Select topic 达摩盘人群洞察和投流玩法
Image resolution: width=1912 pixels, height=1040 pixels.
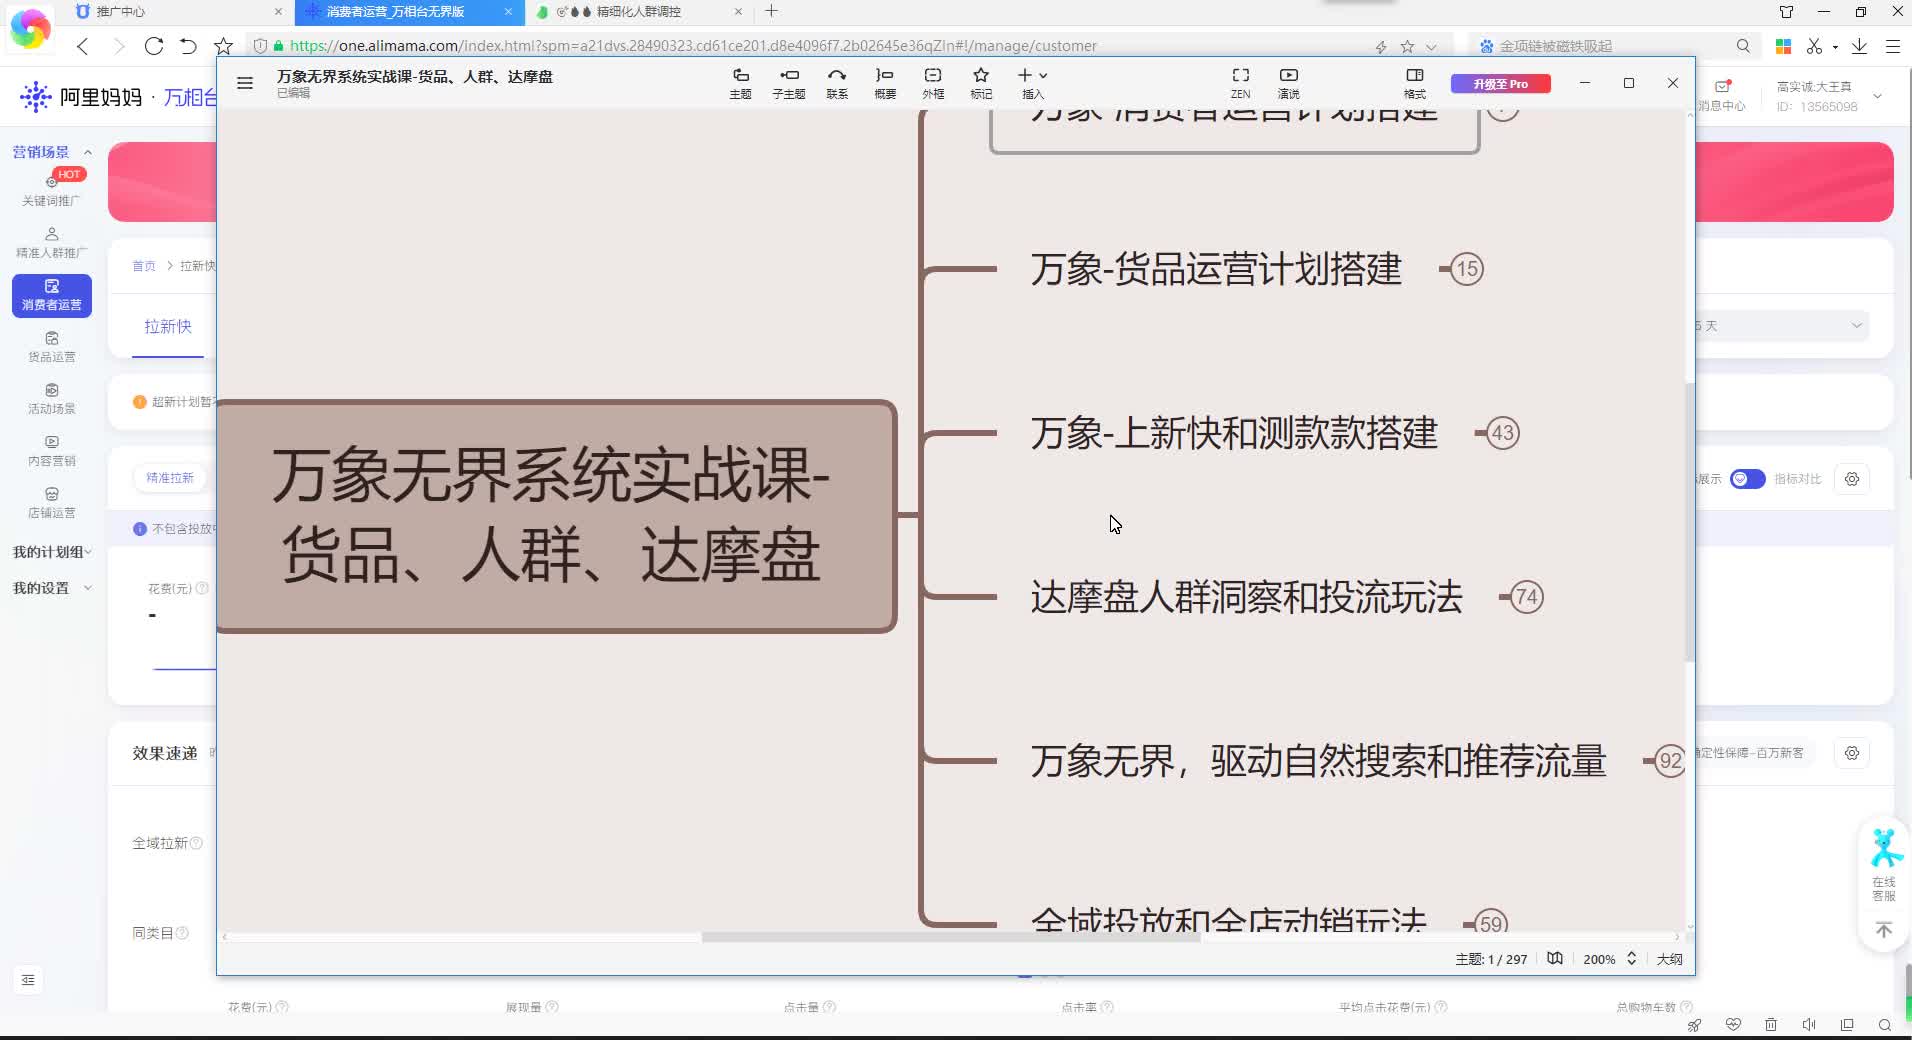pos(1246,597)
